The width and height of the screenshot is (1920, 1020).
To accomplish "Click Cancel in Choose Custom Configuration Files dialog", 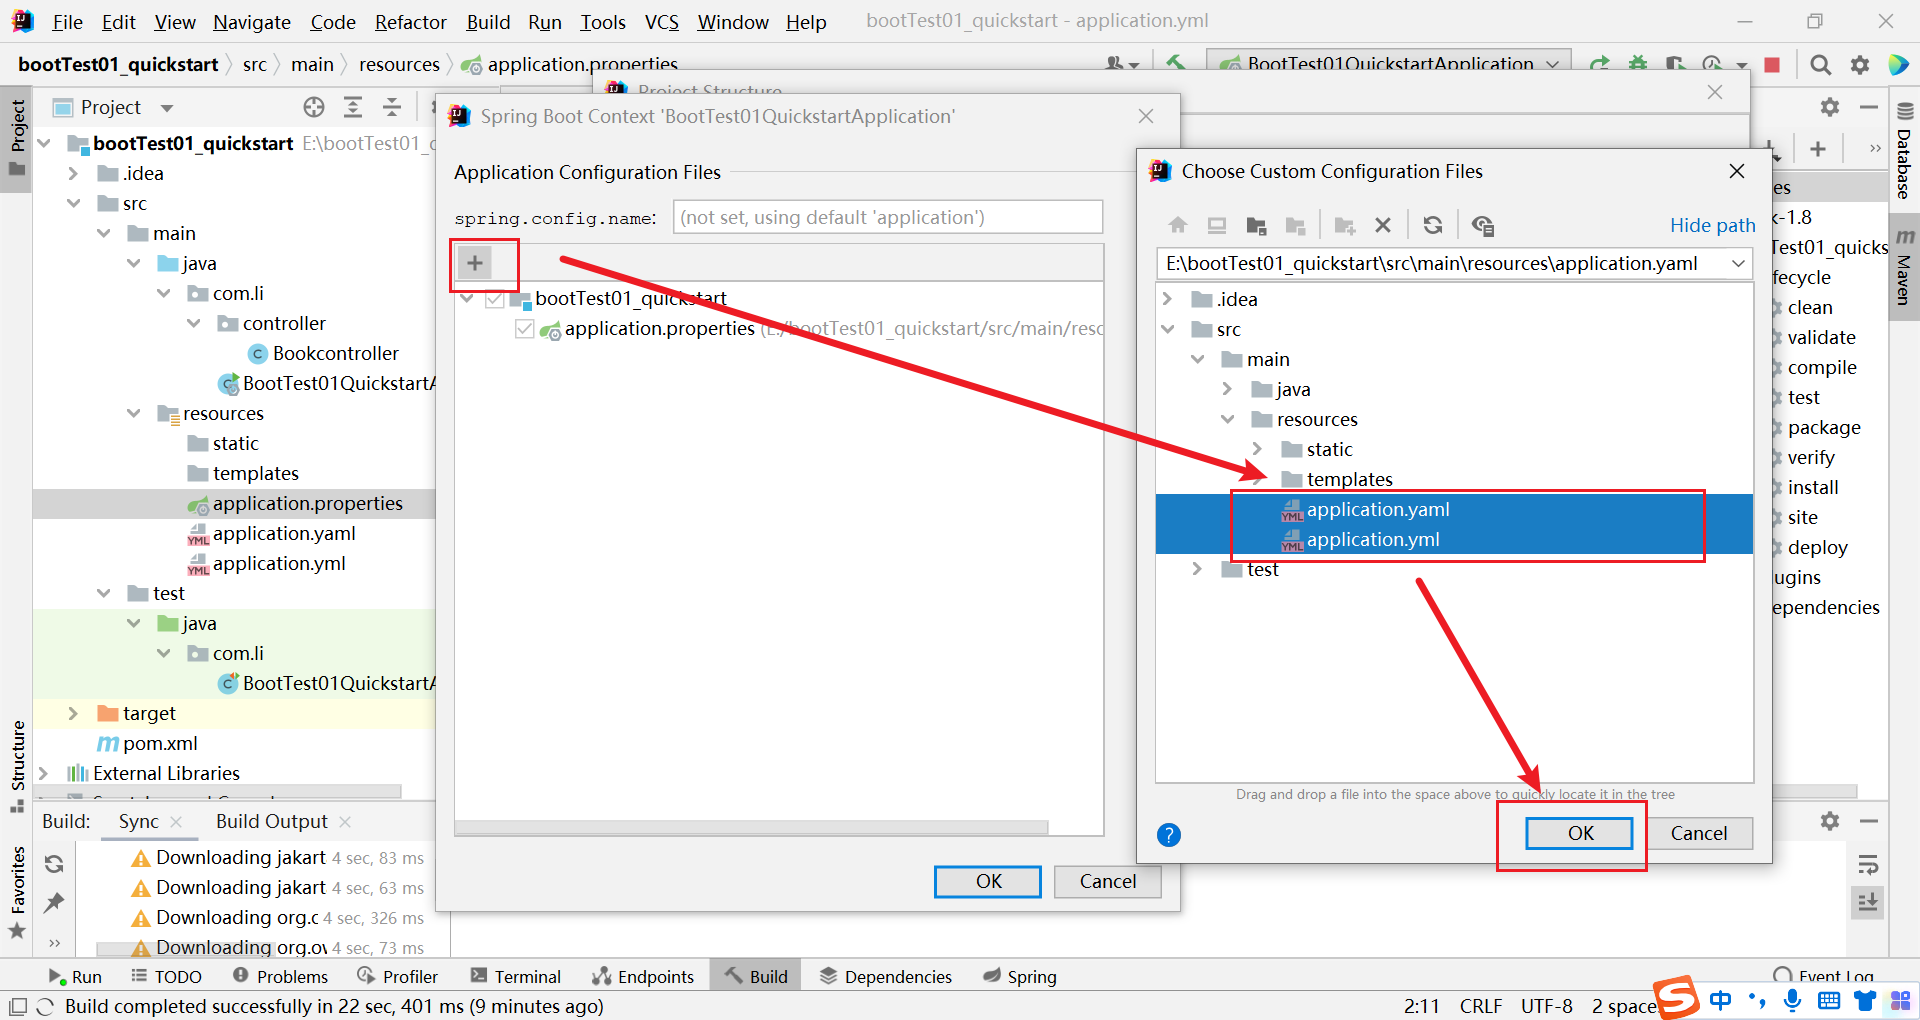I will click(1698, 833).
